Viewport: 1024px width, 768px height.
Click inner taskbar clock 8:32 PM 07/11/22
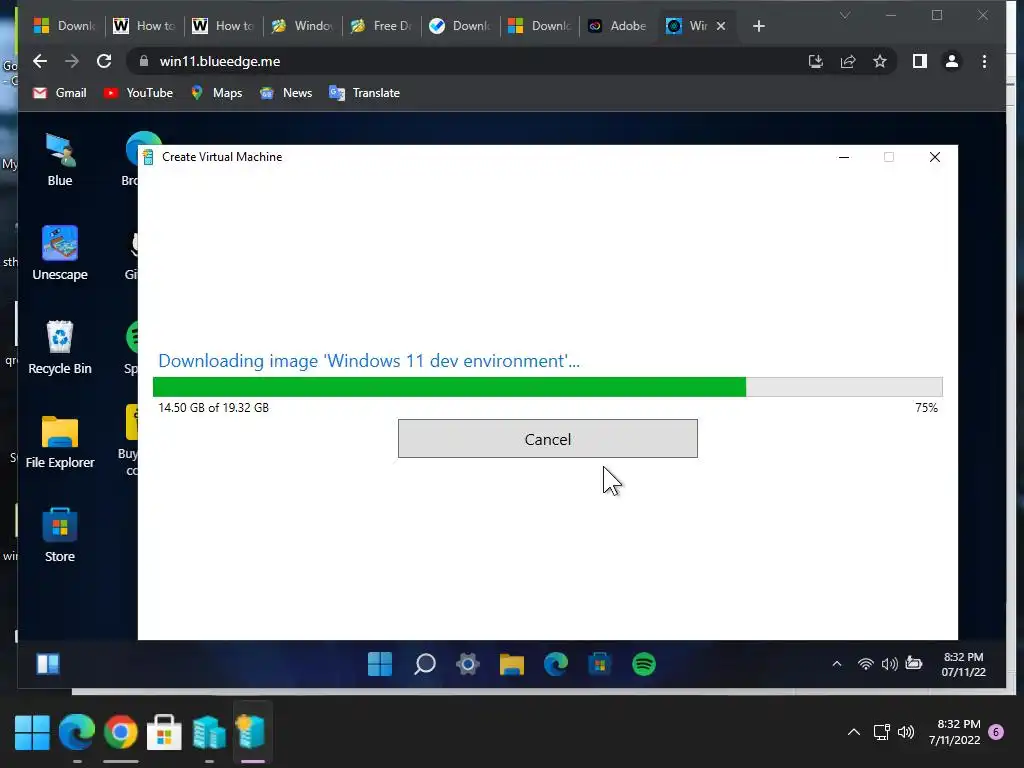pos(964,664)
